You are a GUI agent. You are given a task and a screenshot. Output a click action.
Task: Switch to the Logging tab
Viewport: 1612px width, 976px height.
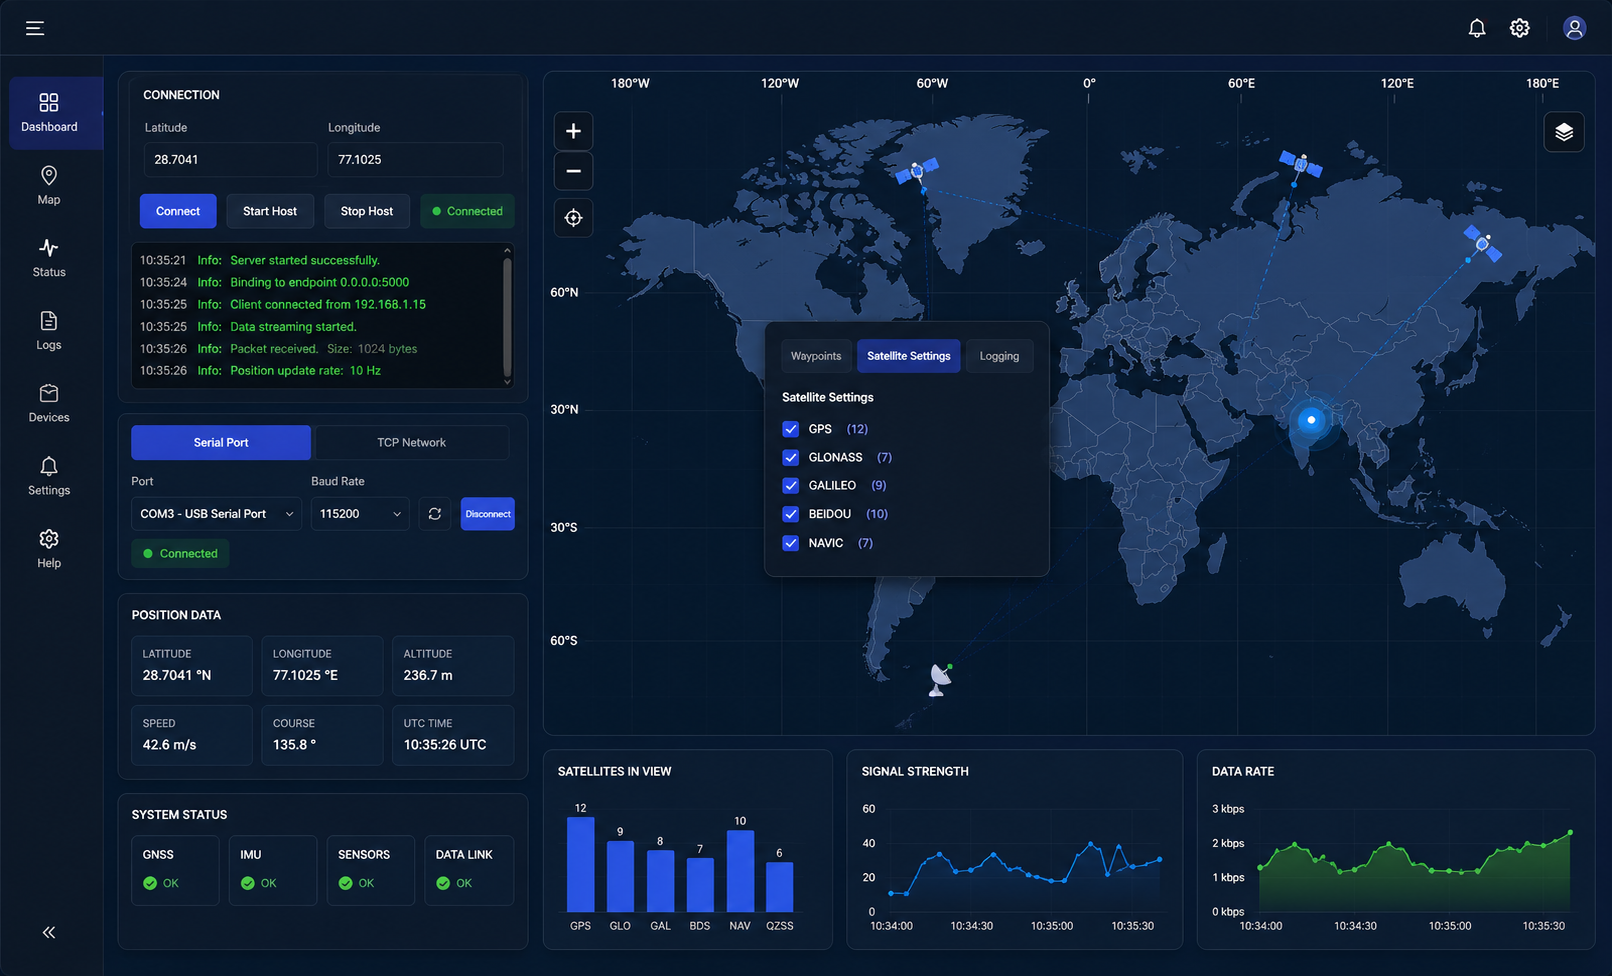click(999, 356)
